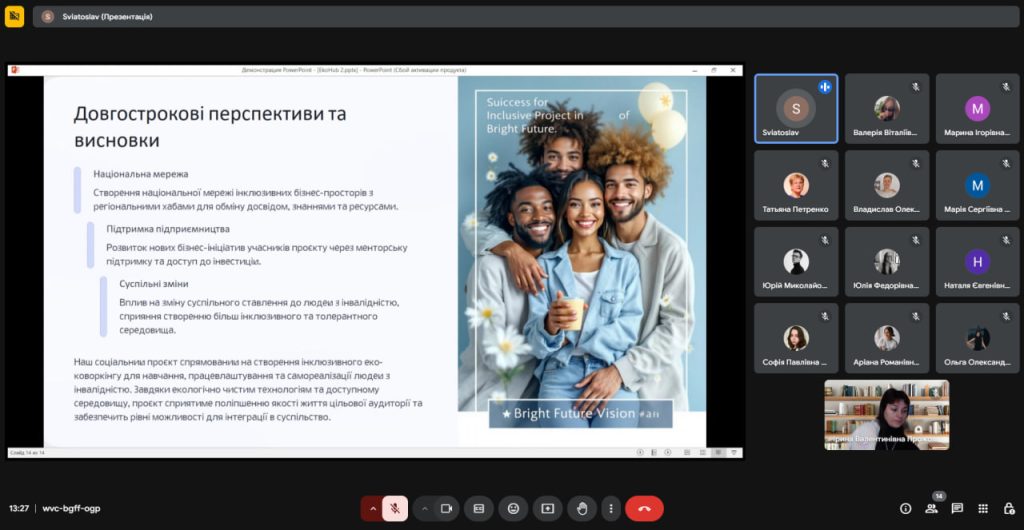Screen dimensions: 1024x530
Task: Click the present screen icon
Action: (x=547, y=508)
